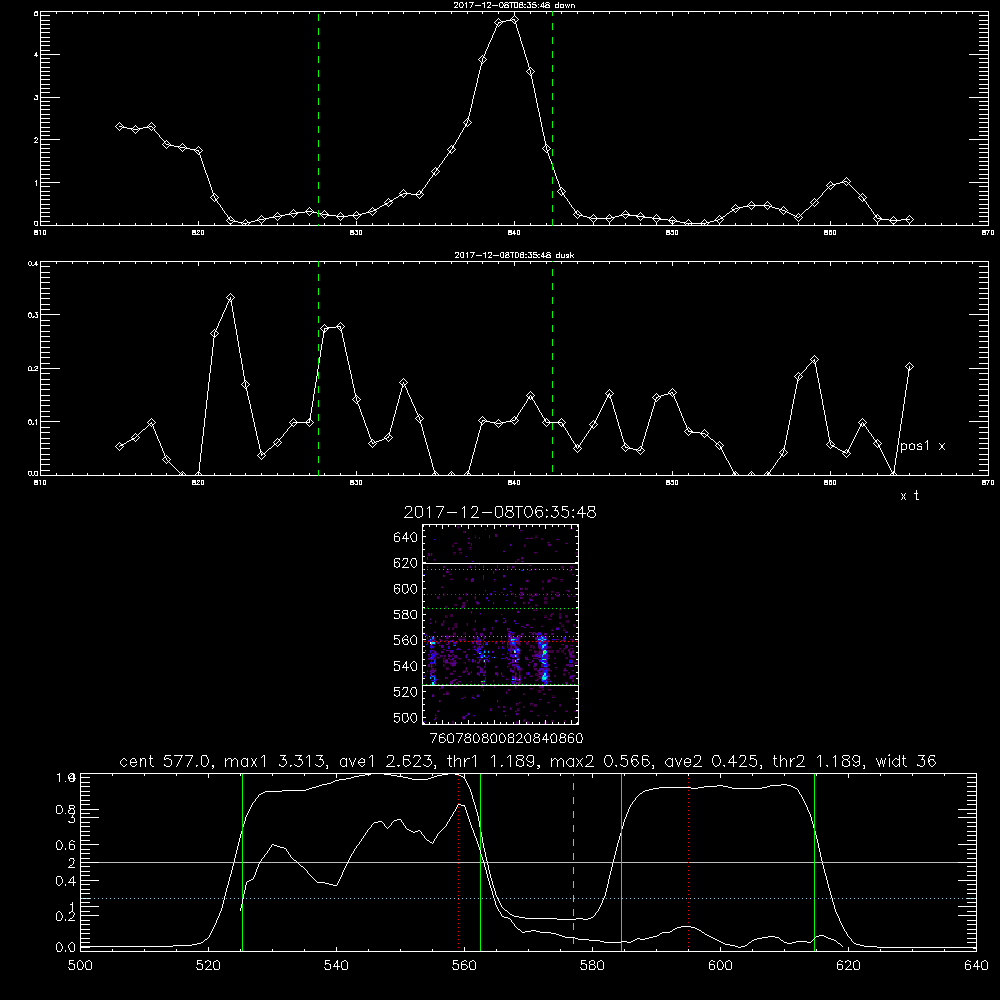Click the solid white line at spectrogram 620
1000x1000 pixels.
501,563
